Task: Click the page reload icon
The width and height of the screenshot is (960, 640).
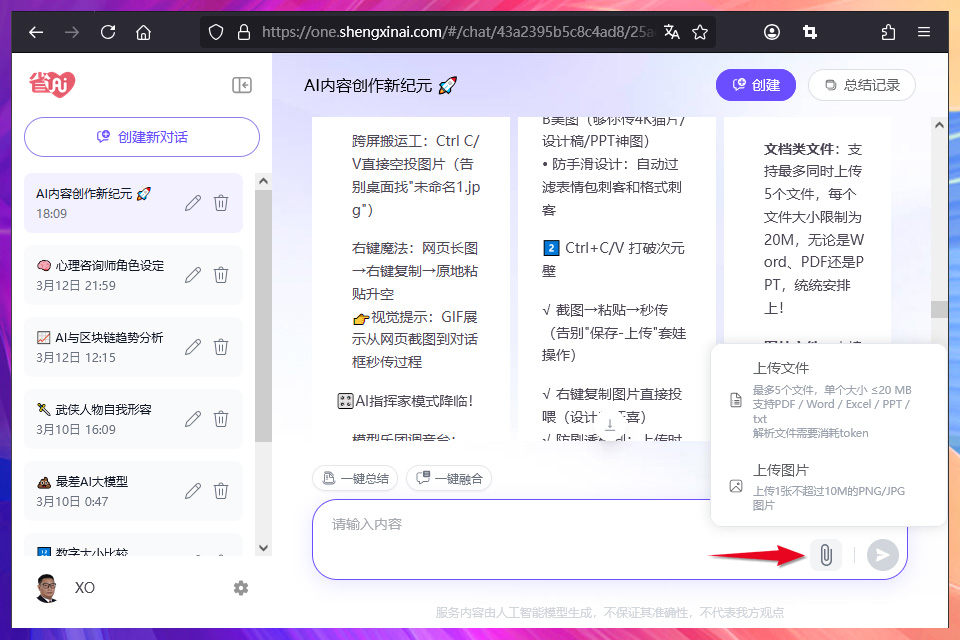Action: pyautogui.click(x=107, y=31)
